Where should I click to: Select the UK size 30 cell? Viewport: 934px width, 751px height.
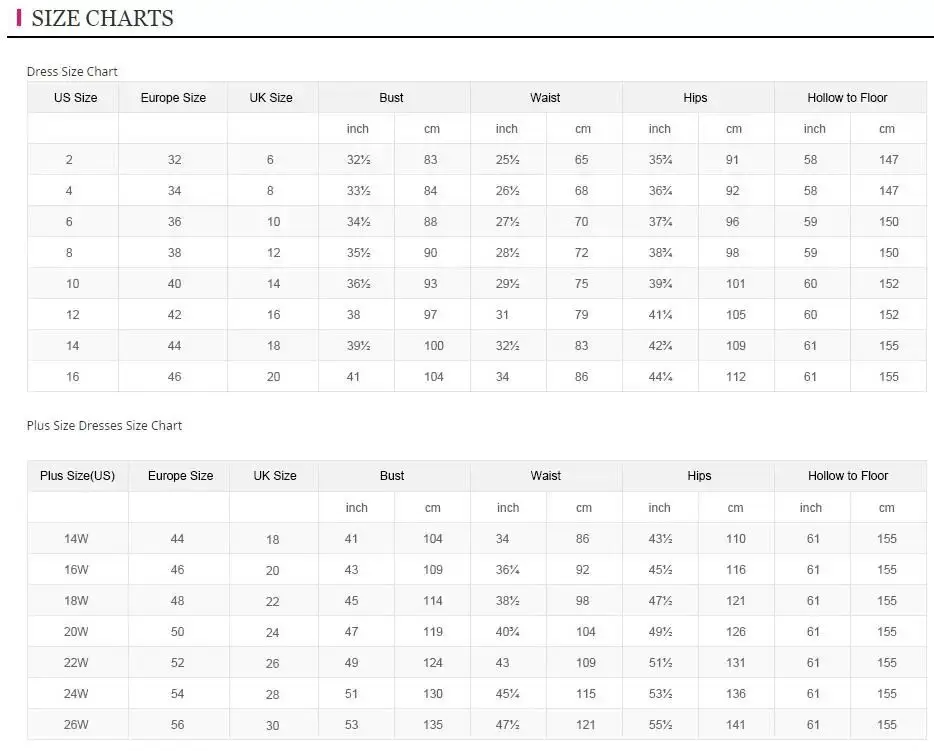tap(273, 726)
